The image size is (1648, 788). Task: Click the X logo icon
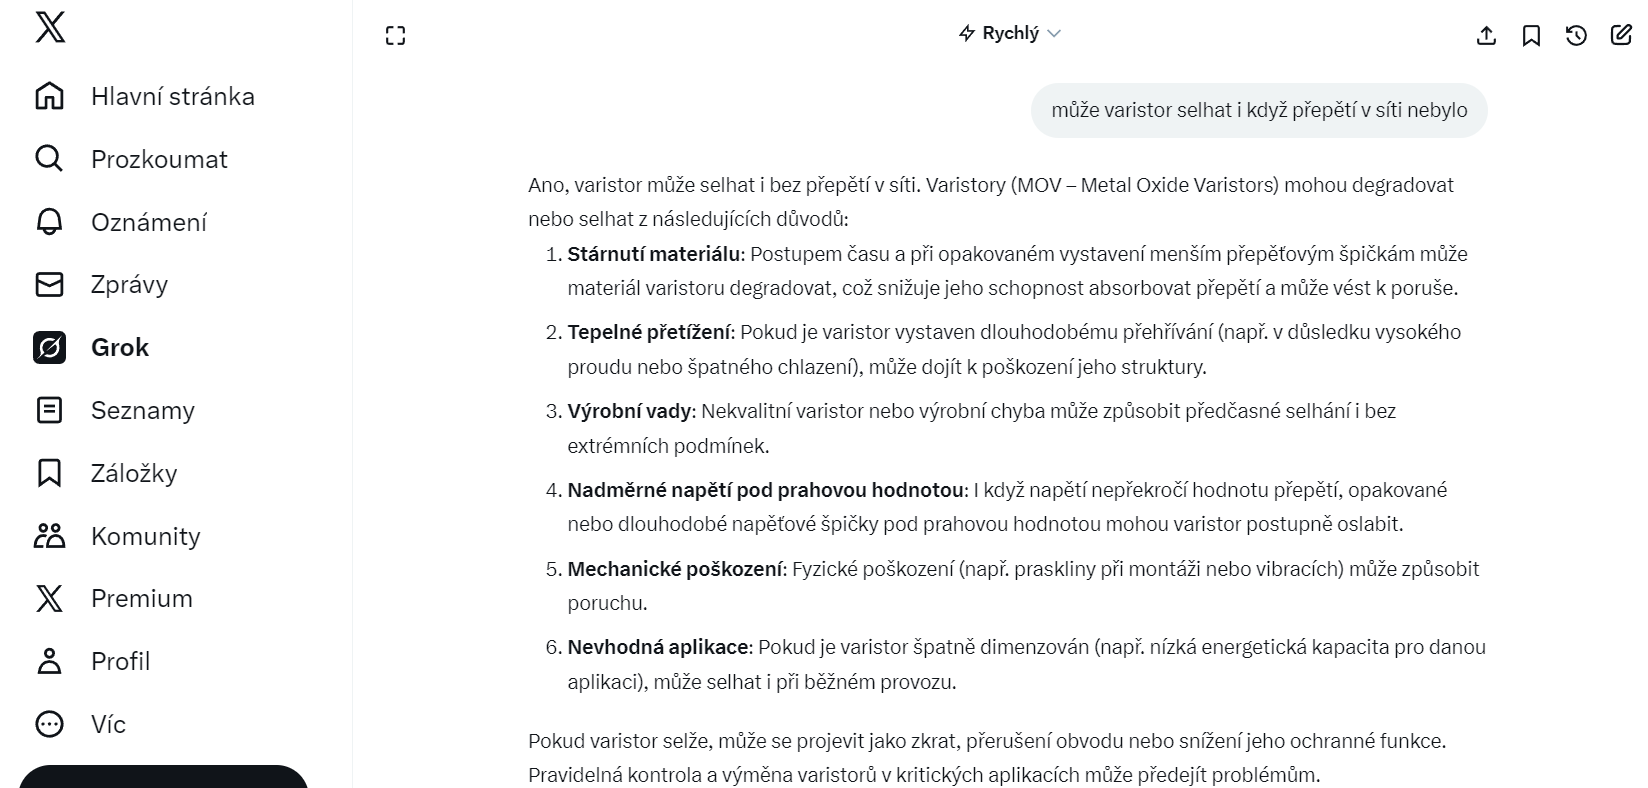[50, 28]
